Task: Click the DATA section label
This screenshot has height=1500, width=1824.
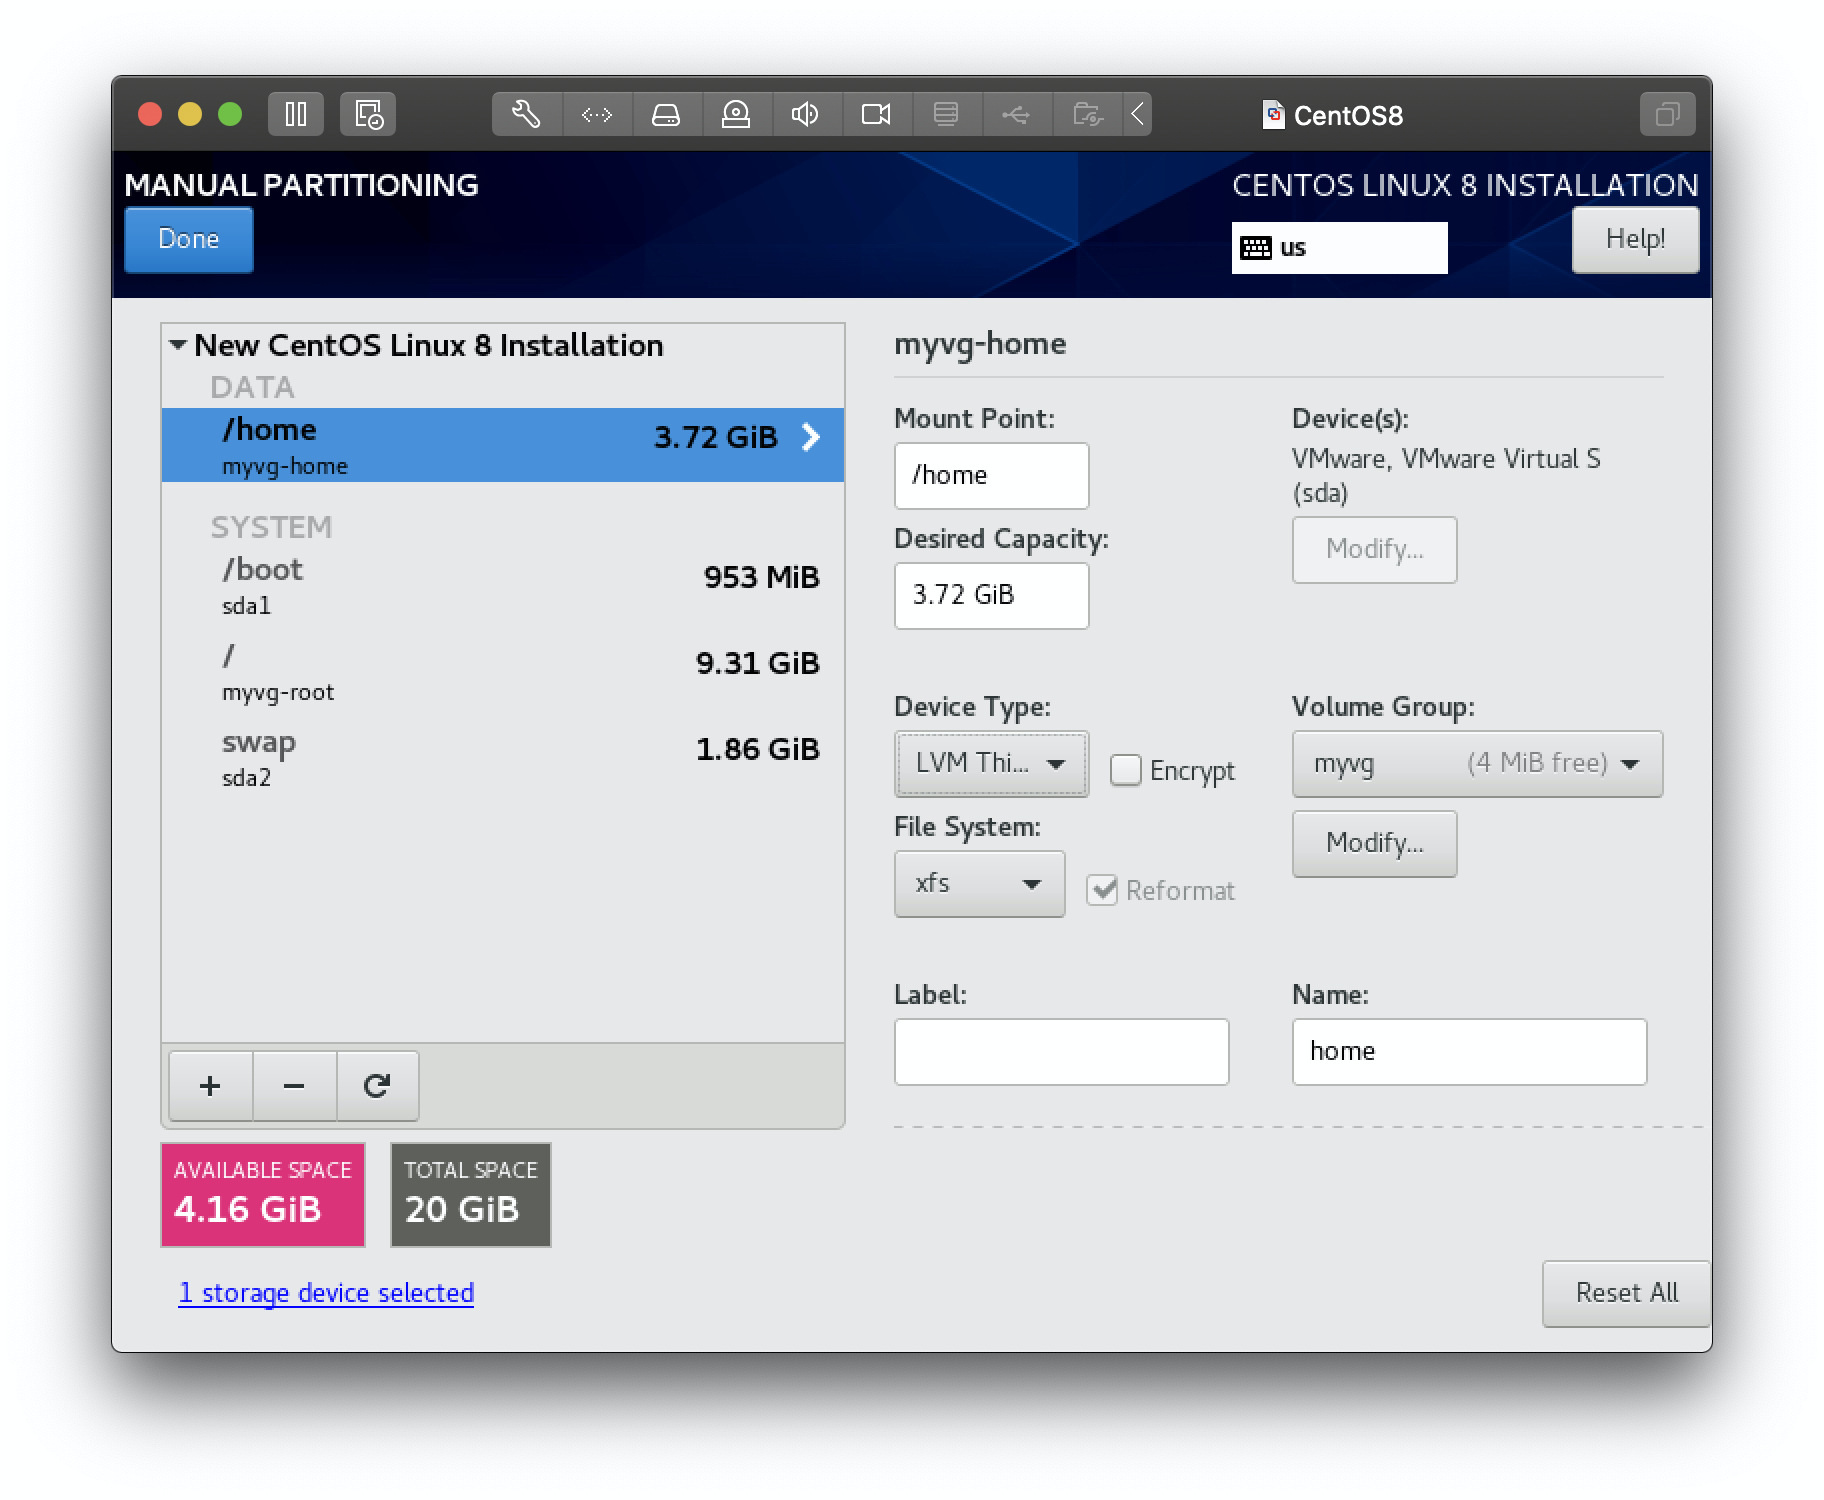Action: tap(252, 387)
